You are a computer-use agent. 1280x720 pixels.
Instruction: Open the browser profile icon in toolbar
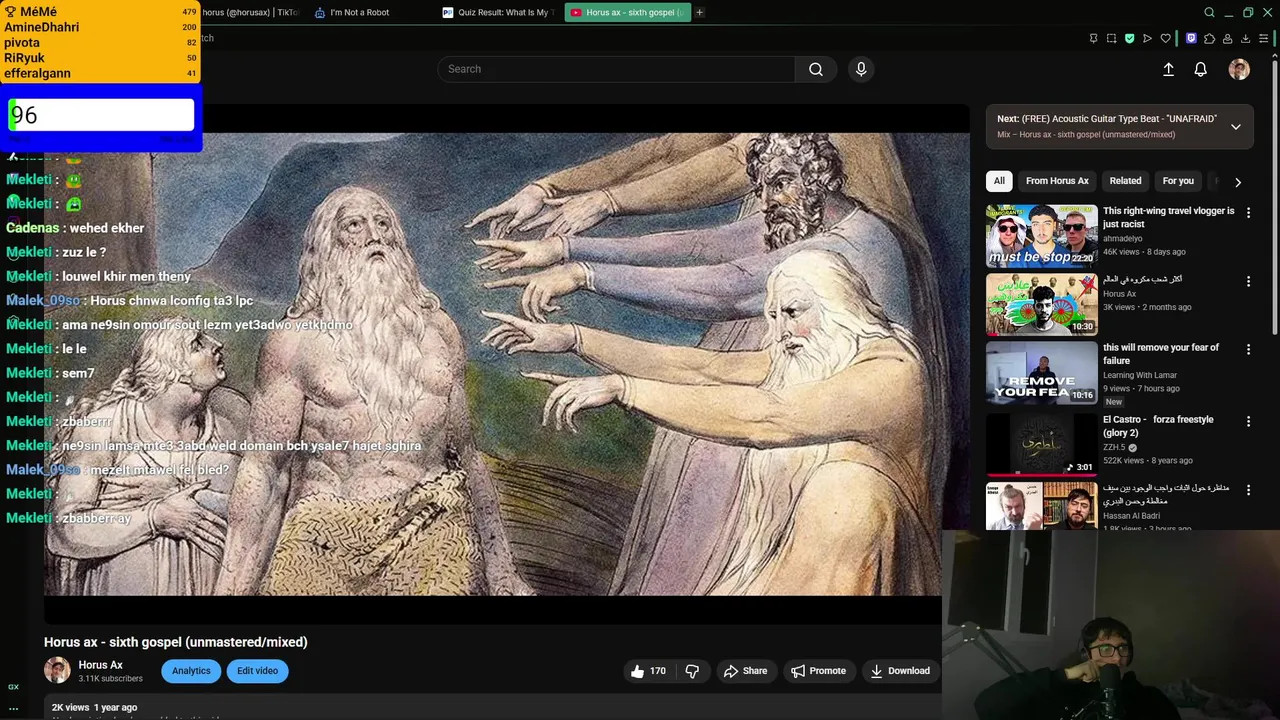[1227, 38]
